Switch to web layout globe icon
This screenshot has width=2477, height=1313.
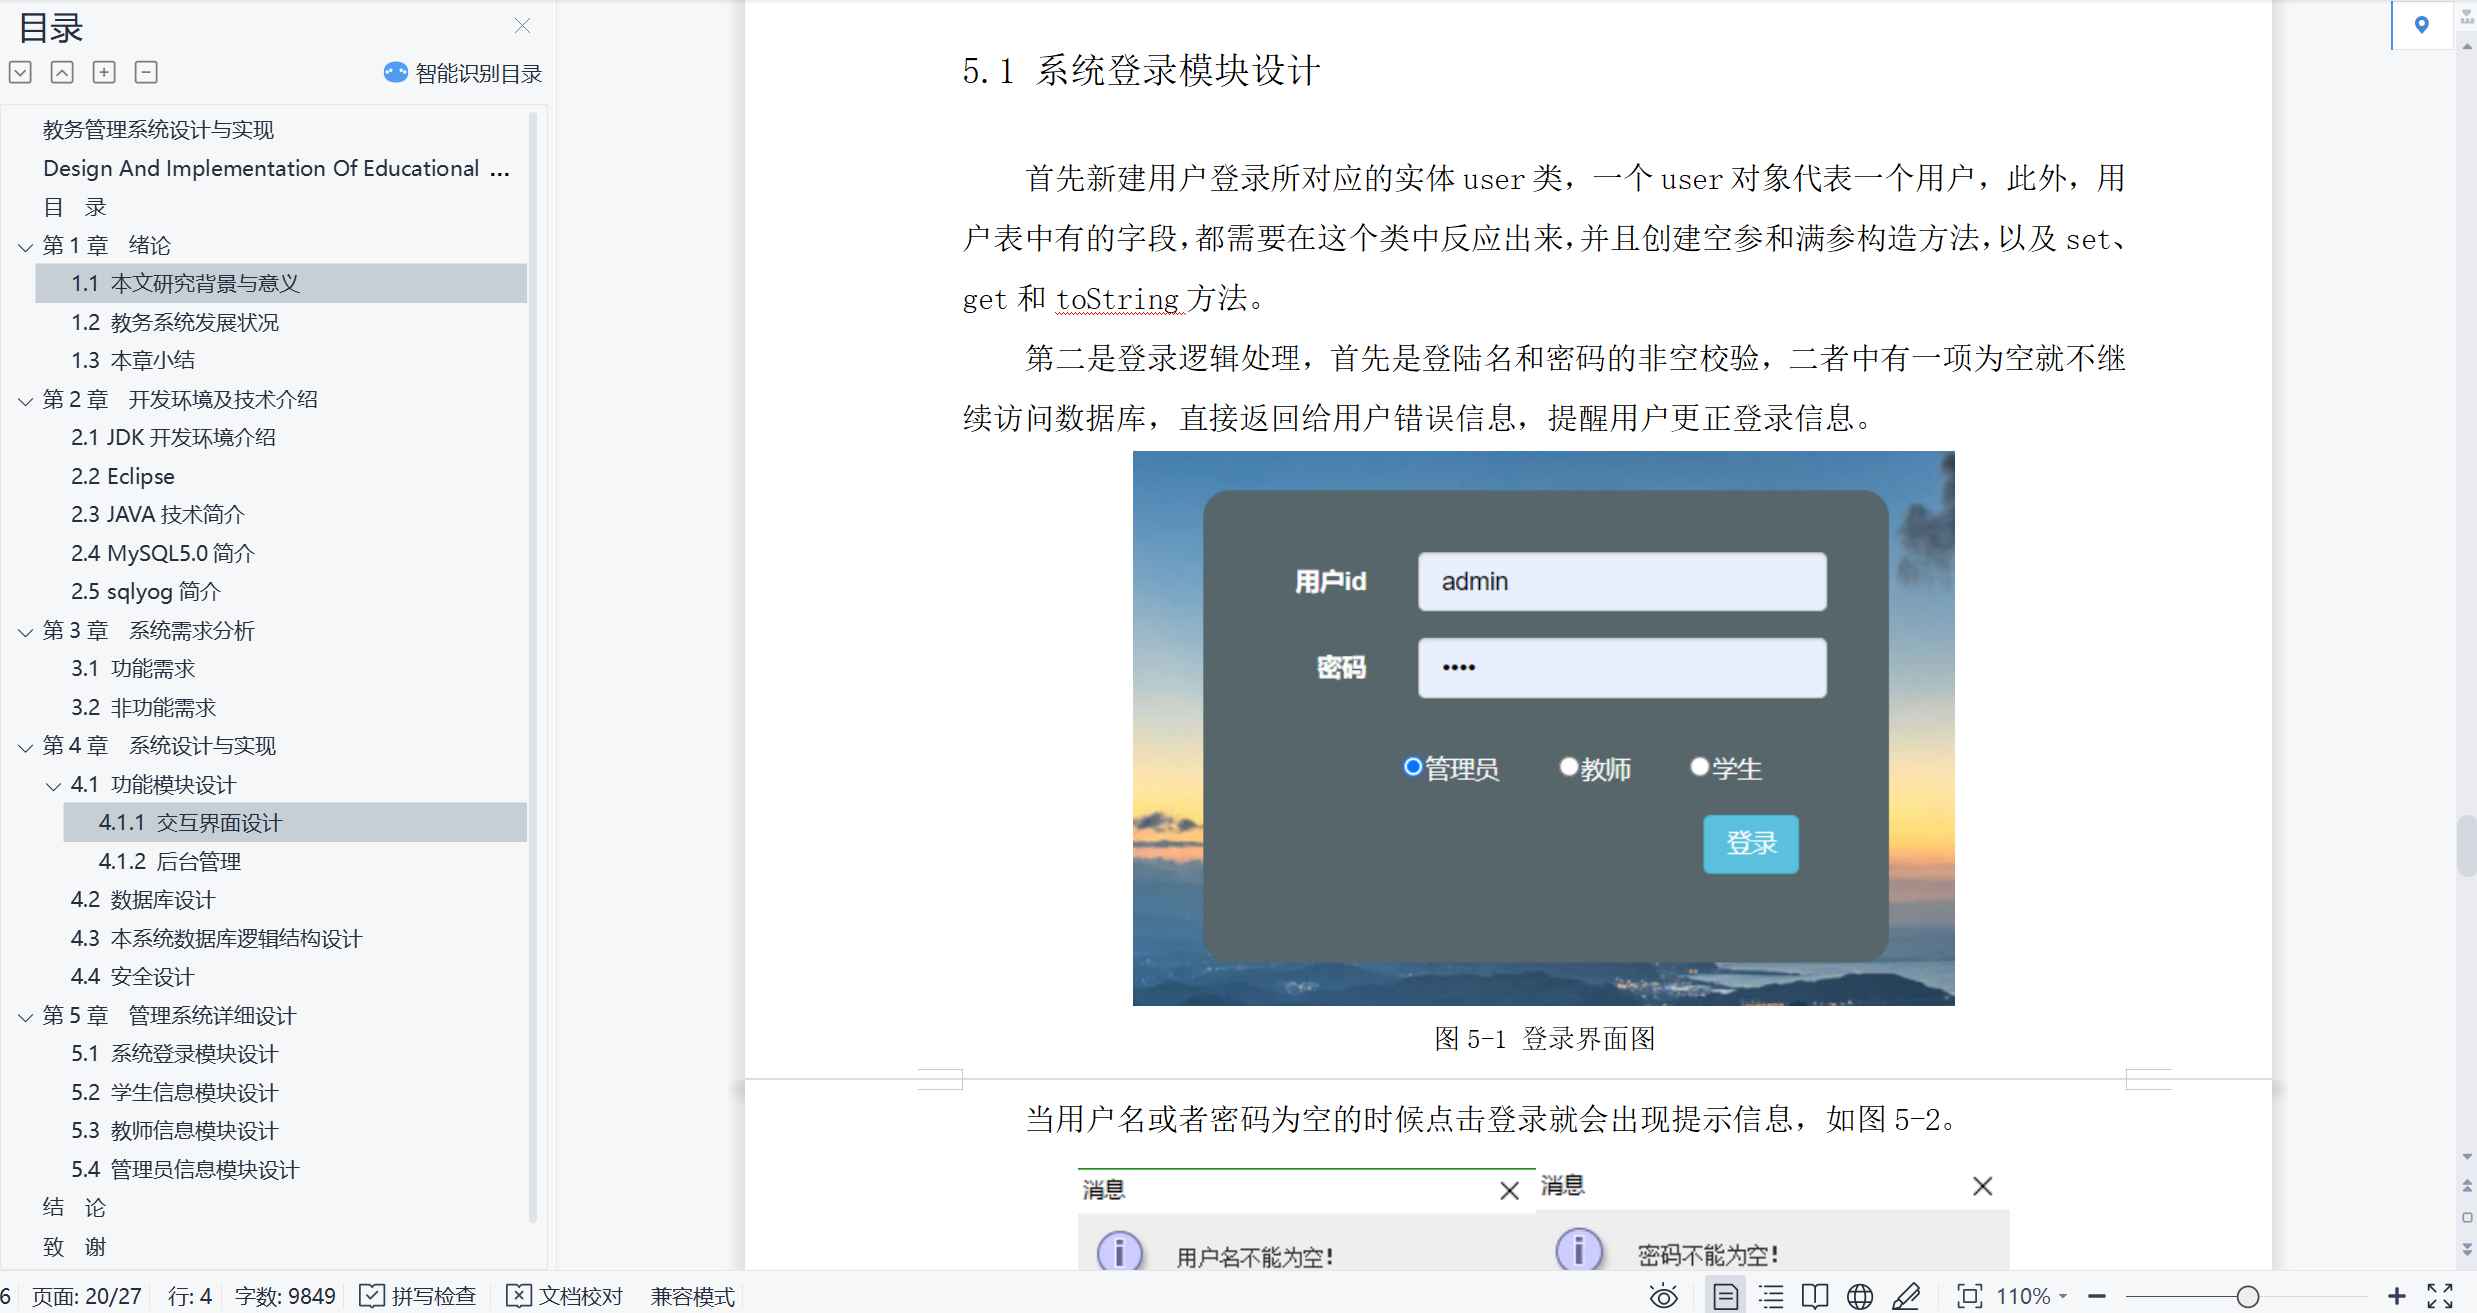[1859, 1297]
